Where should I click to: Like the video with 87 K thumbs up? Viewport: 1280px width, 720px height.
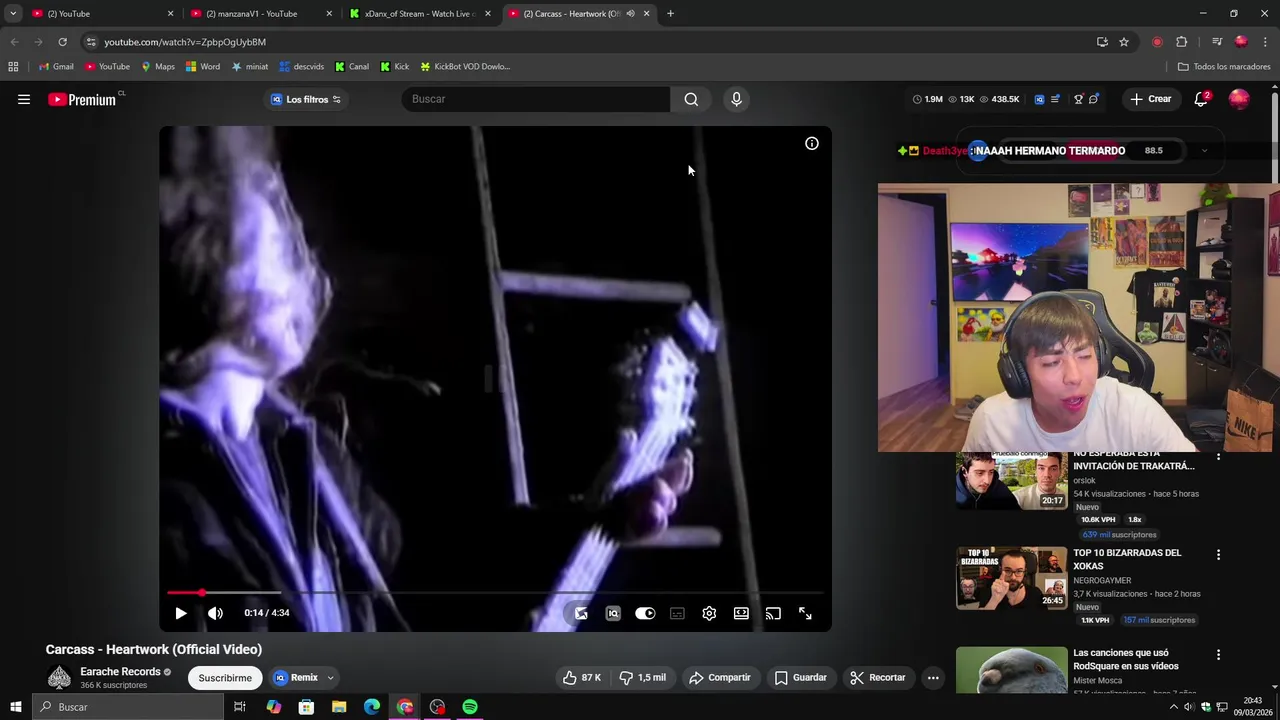(582, 678)
